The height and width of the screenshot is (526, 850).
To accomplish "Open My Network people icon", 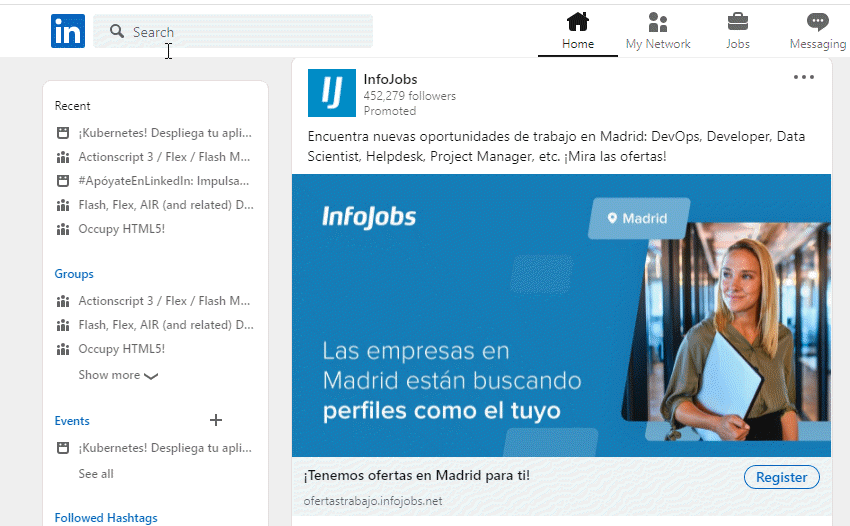I will (x=658, y=22).
